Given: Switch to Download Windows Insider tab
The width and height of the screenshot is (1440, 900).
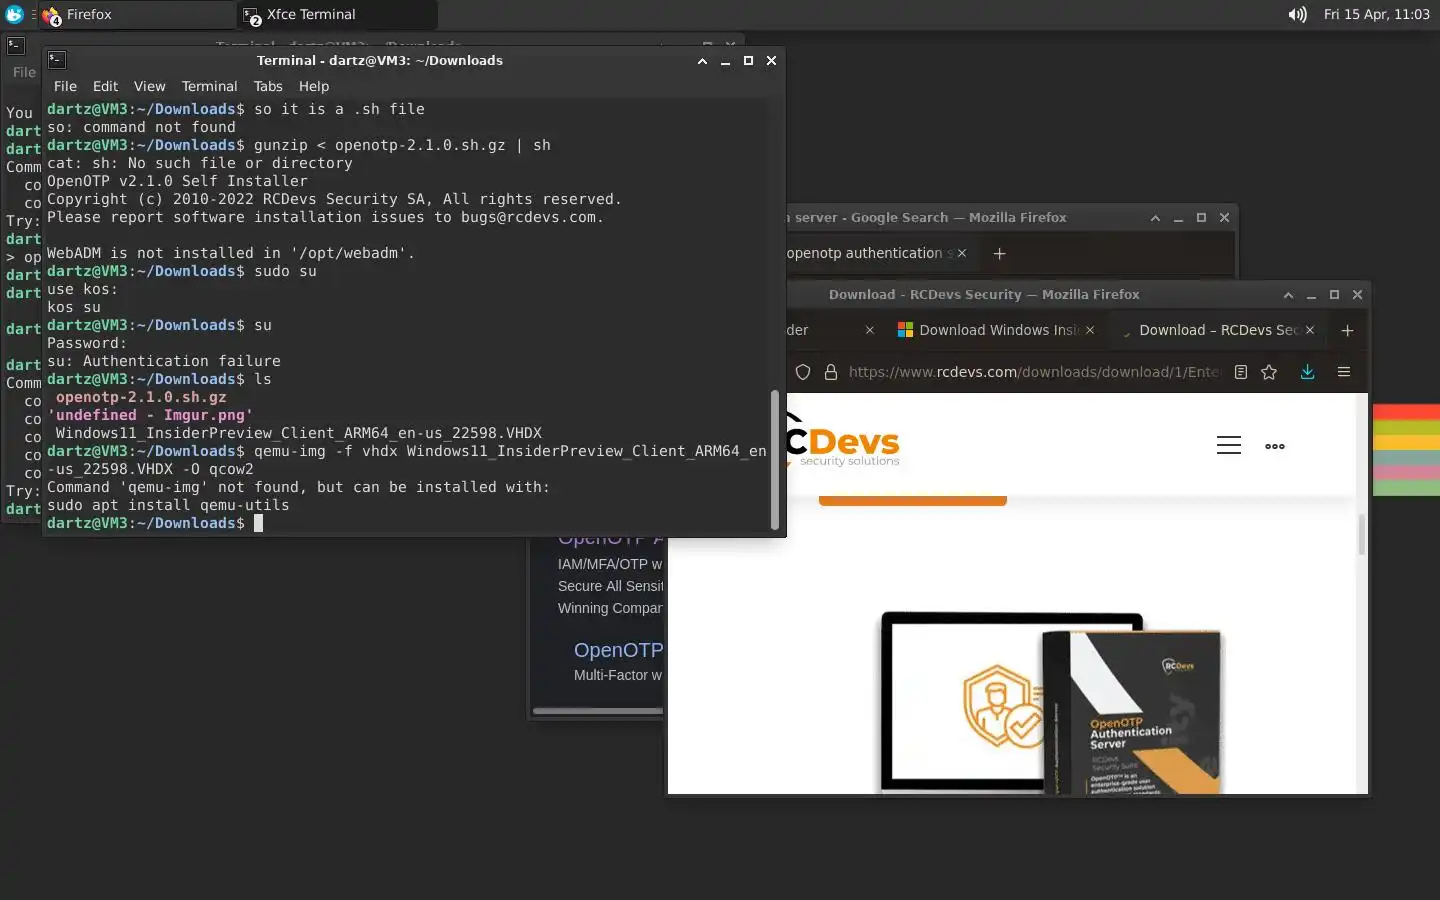Looking at the screenshot, I should tap(996, 330).
